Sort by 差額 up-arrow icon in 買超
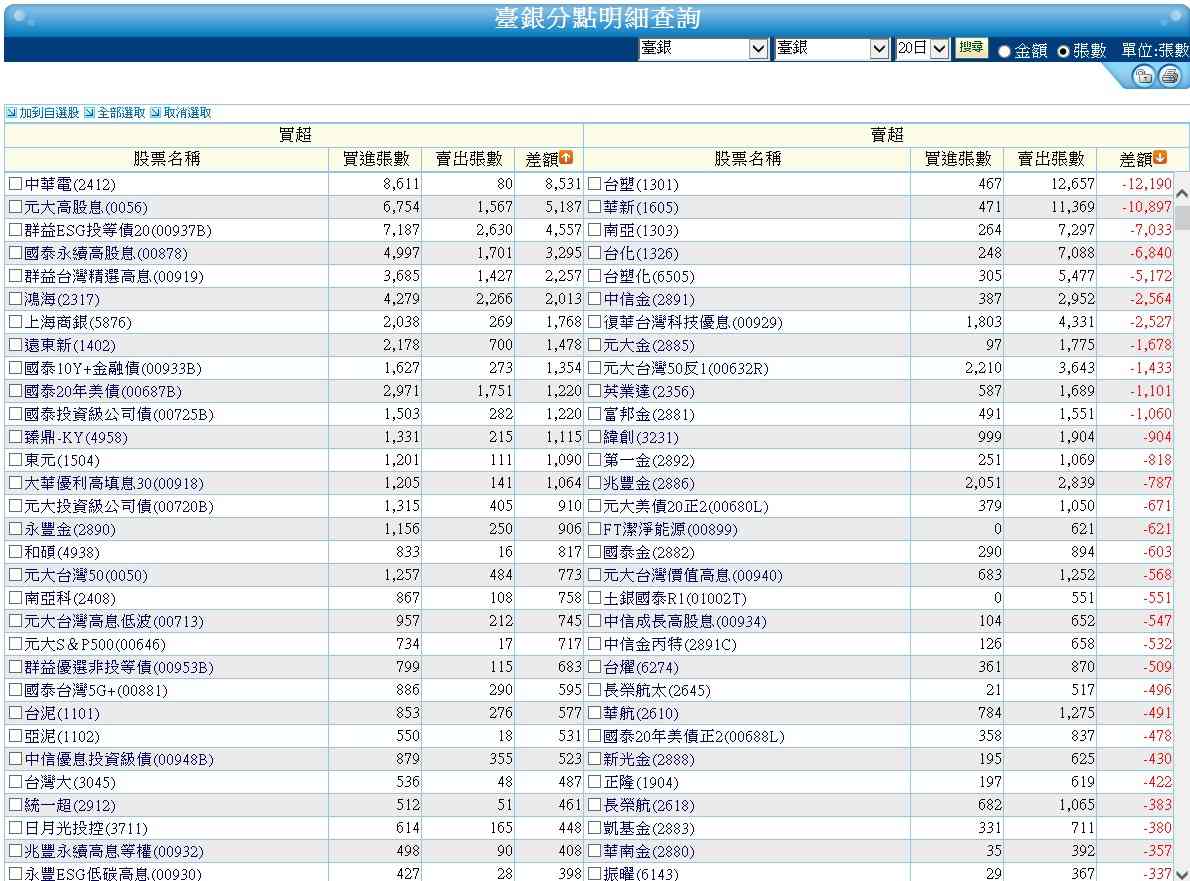 click(x=566, y=158)
